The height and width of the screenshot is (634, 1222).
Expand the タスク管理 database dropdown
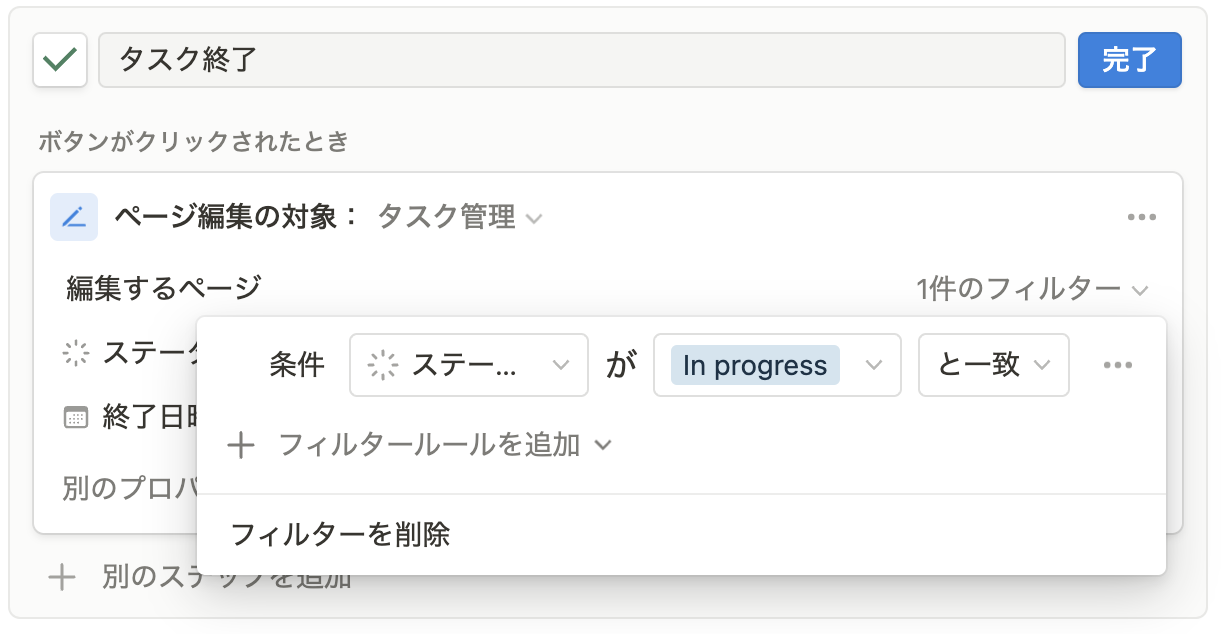pyautogui.click(x=460, y=217)
